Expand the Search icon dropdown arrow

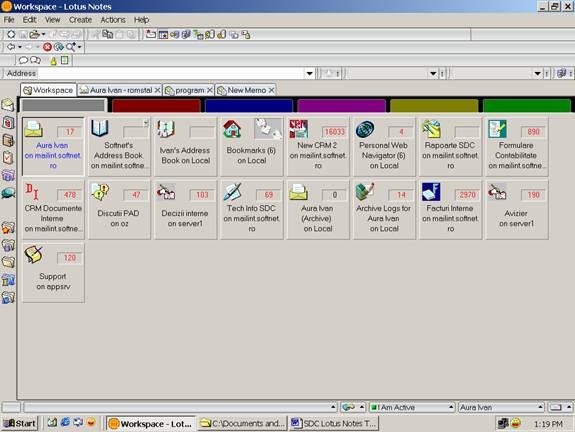[x=79, y=47]
